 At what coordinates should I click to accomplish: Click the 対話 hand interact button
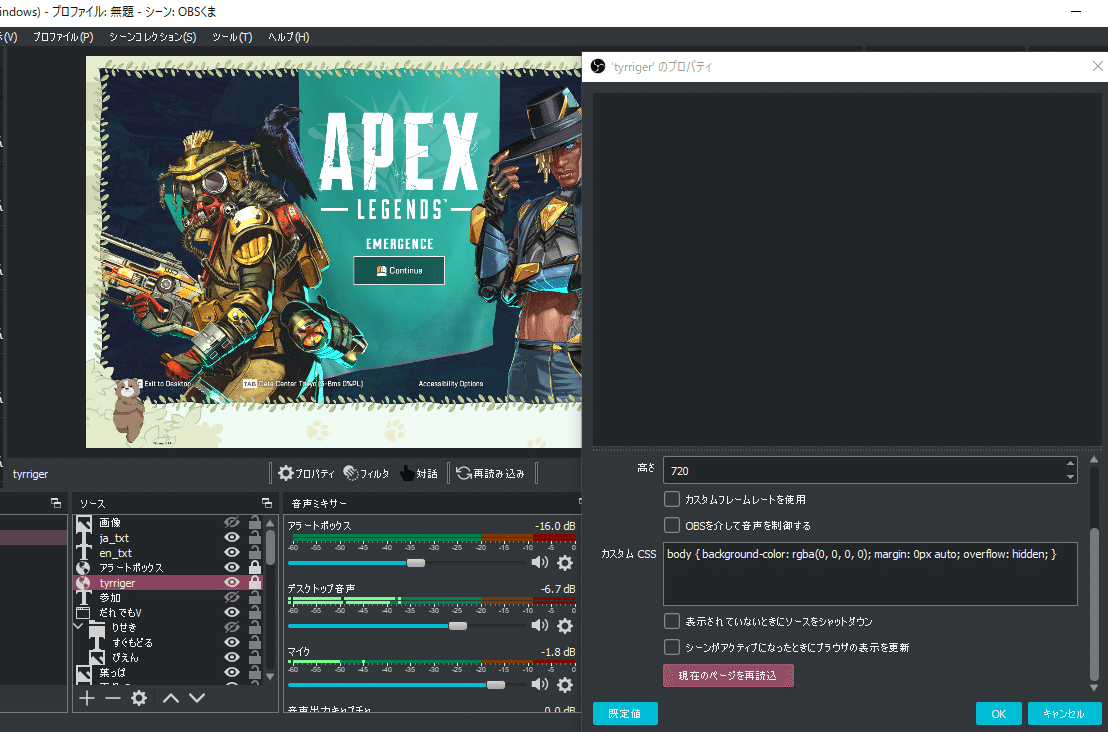coord(418,473)
